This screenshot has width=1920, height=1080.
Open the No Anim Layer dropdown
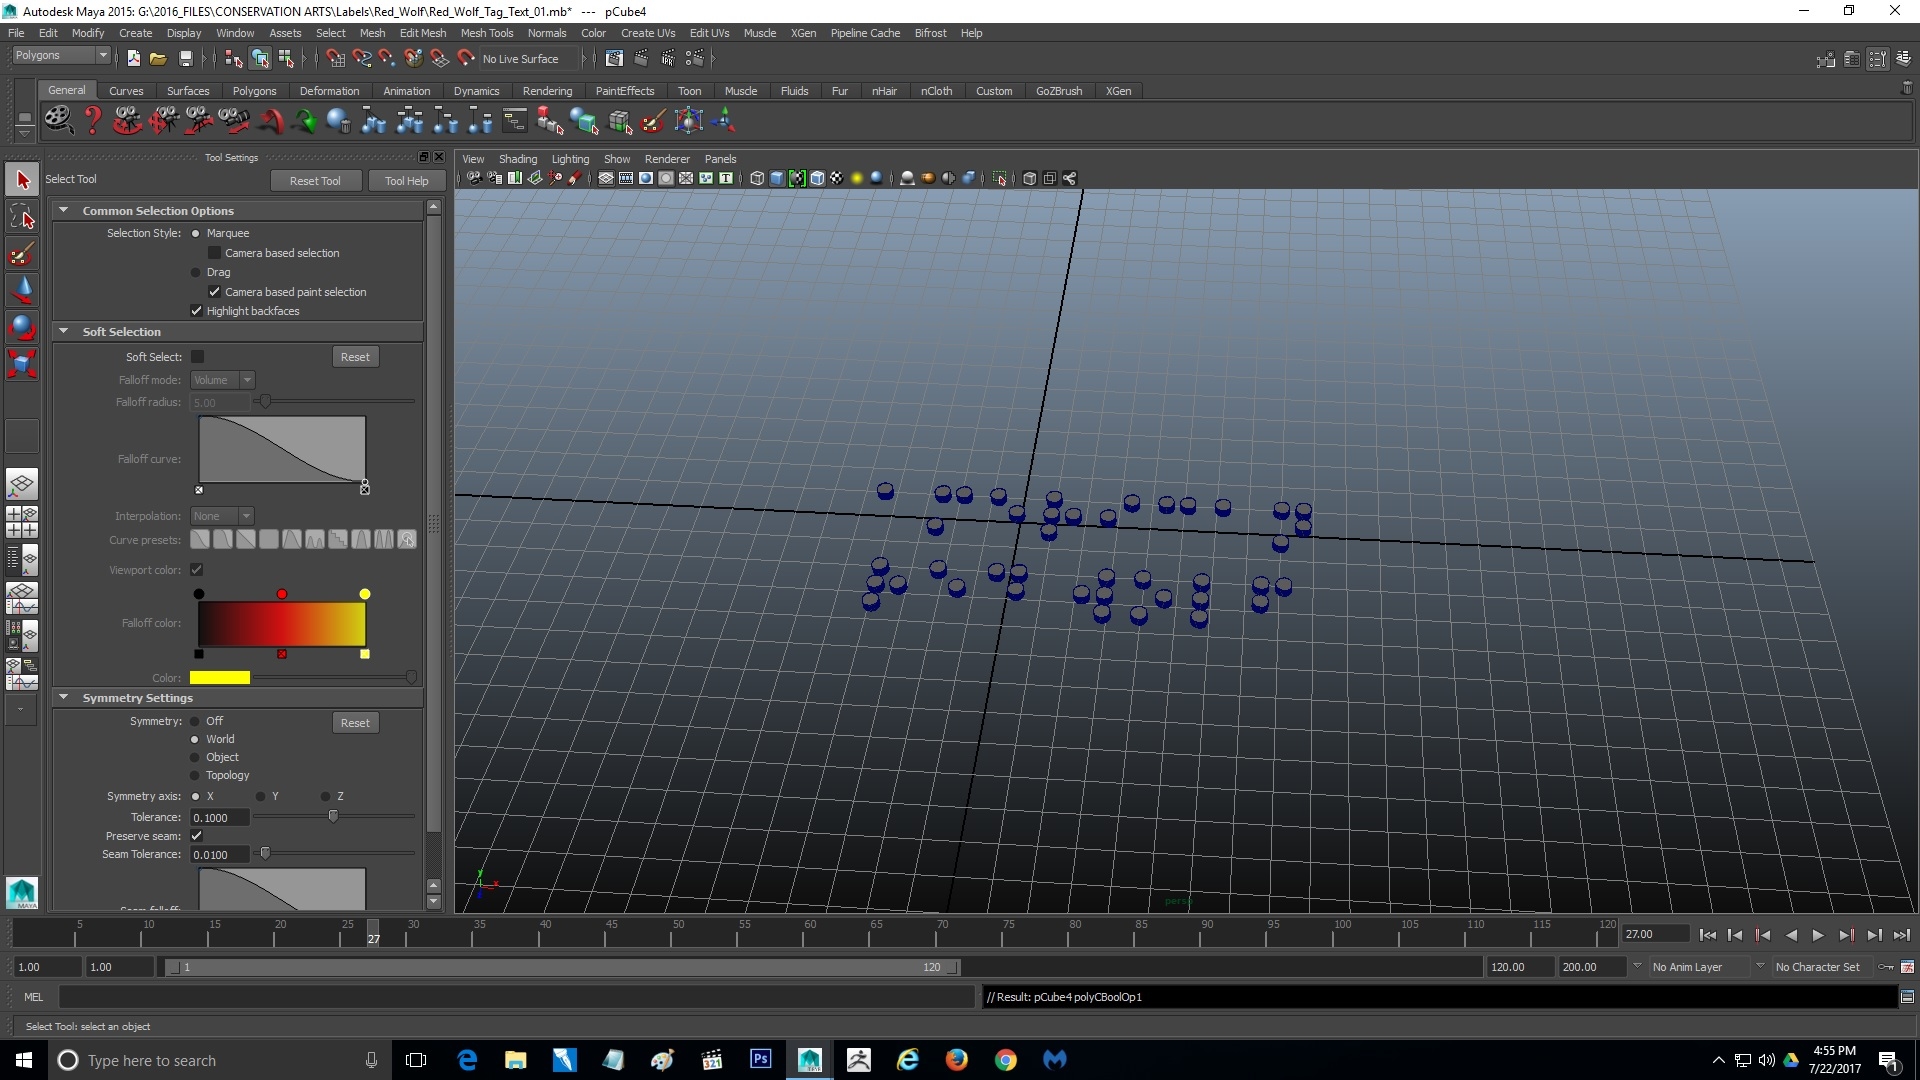pos(1699,967)
